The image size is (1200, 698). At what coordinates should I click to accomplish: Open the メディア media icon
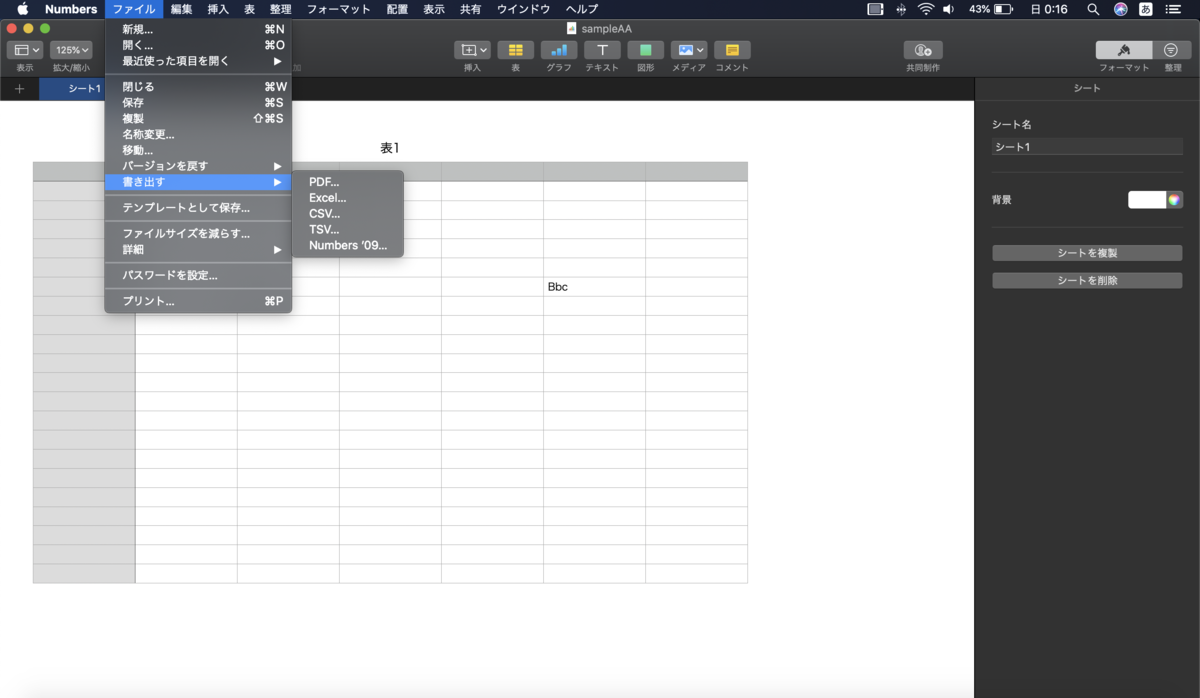pyautogui.click(x=688, y=50)
